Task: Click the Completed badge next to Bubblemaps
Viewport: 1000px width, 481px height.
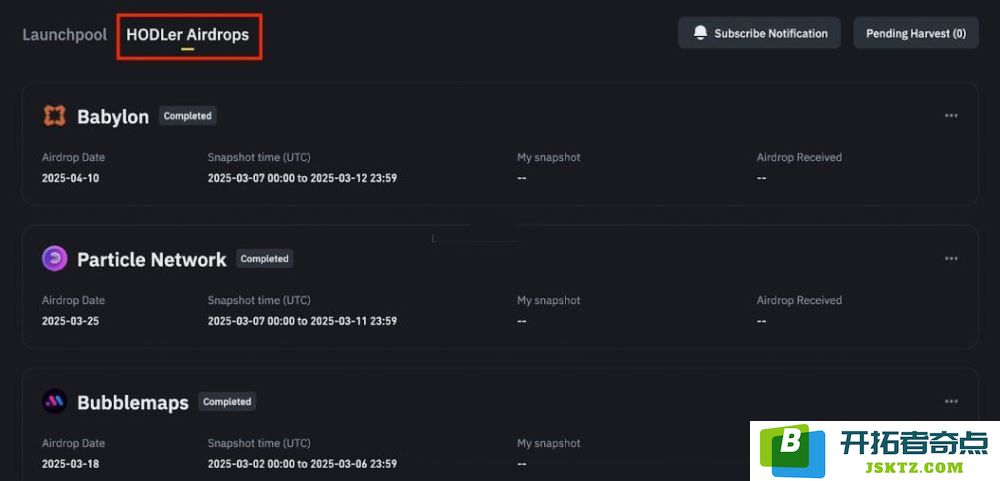Action: click(x=227, y=402)
